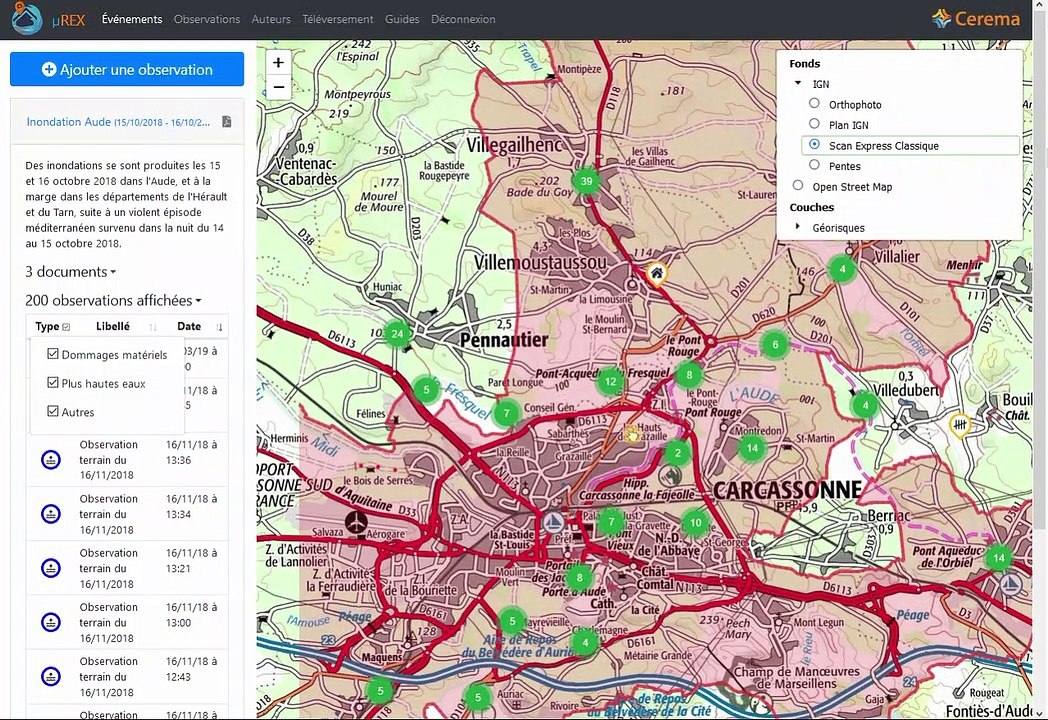Open the 5 cluster near Maquens

click(380, 691)
